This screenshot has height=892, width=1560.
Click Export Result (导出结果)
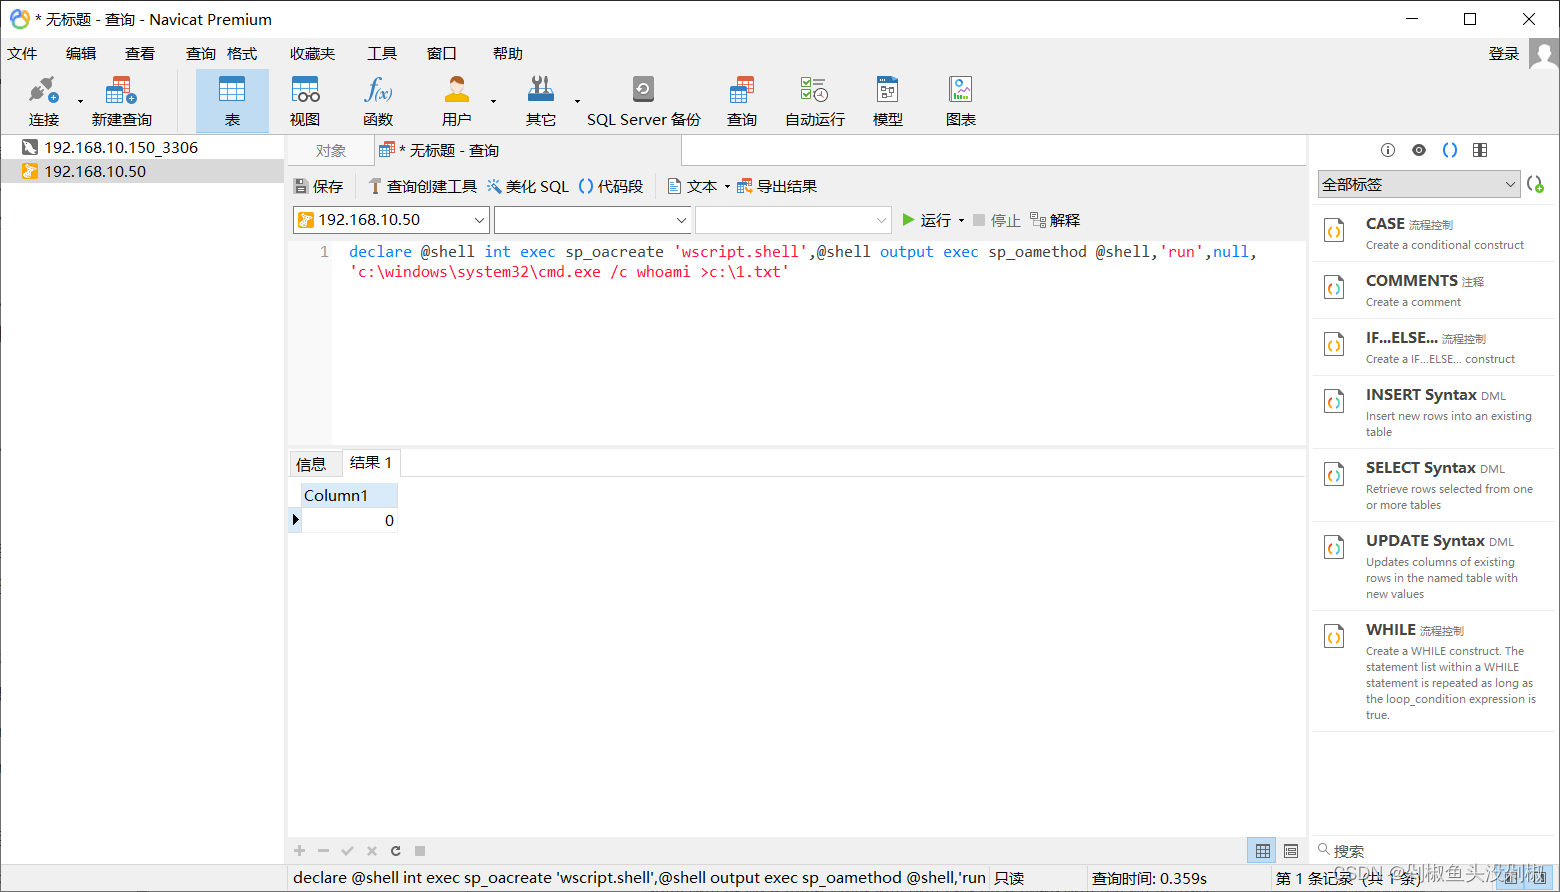pyautogui.click(x=777, y=186)
